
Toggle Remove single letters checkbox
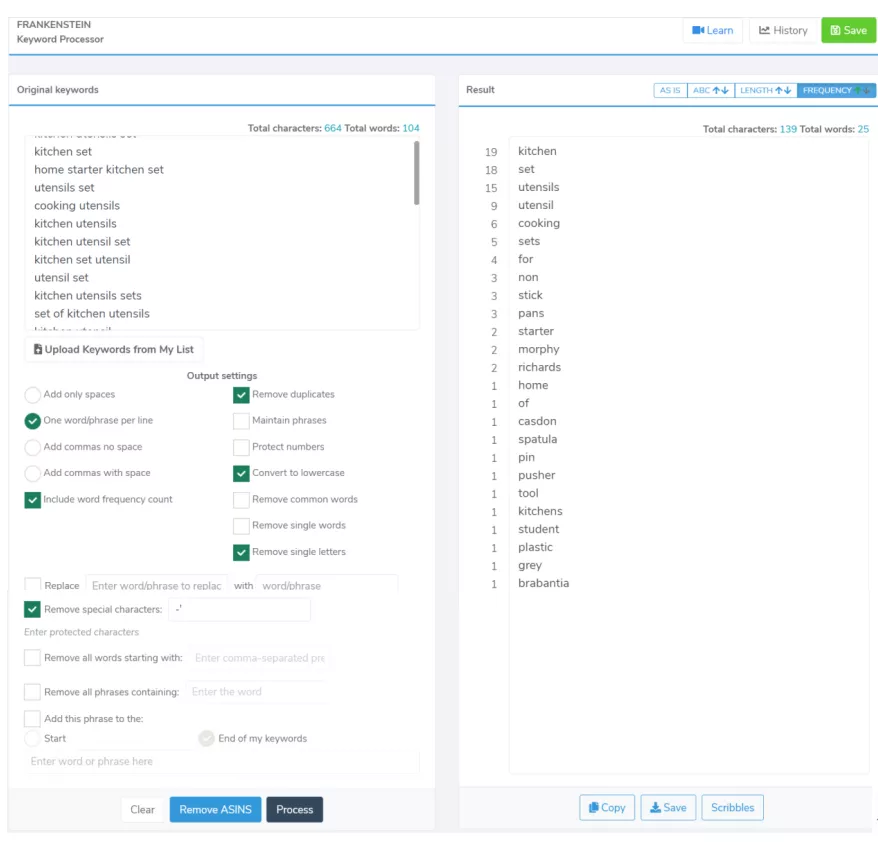[x=241, y=552]
